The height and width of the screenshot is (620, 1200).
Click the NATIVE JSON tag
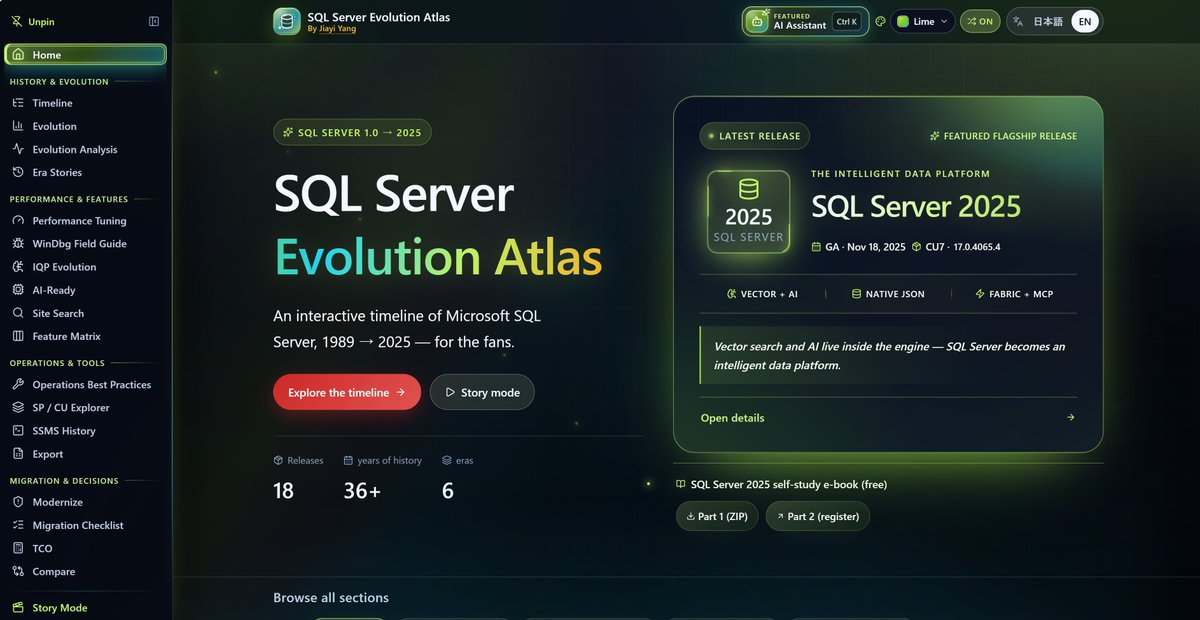click(x=888, y=294)
